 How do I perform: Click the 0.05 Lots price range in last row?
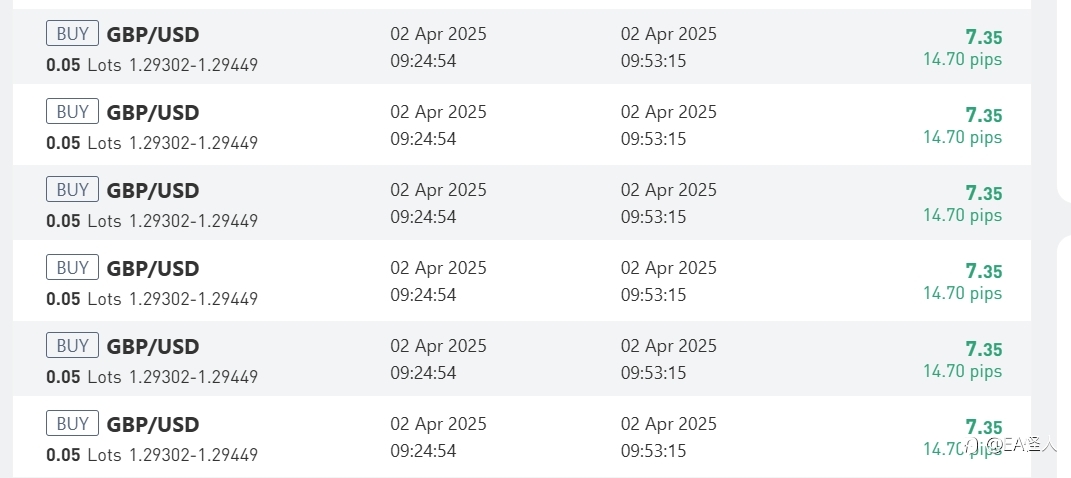(152, 455)
